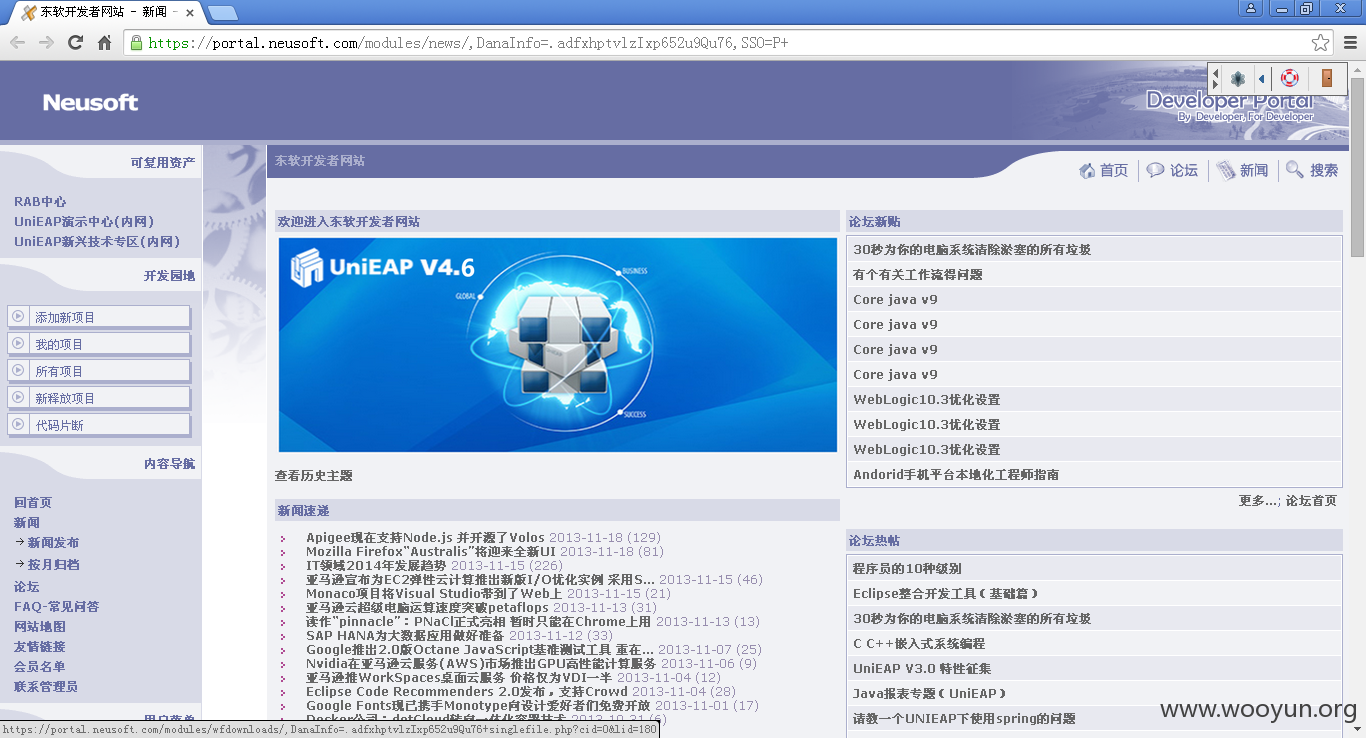Open RAB中心 link
Screen dimensions: 1366x738
(40, 201)
